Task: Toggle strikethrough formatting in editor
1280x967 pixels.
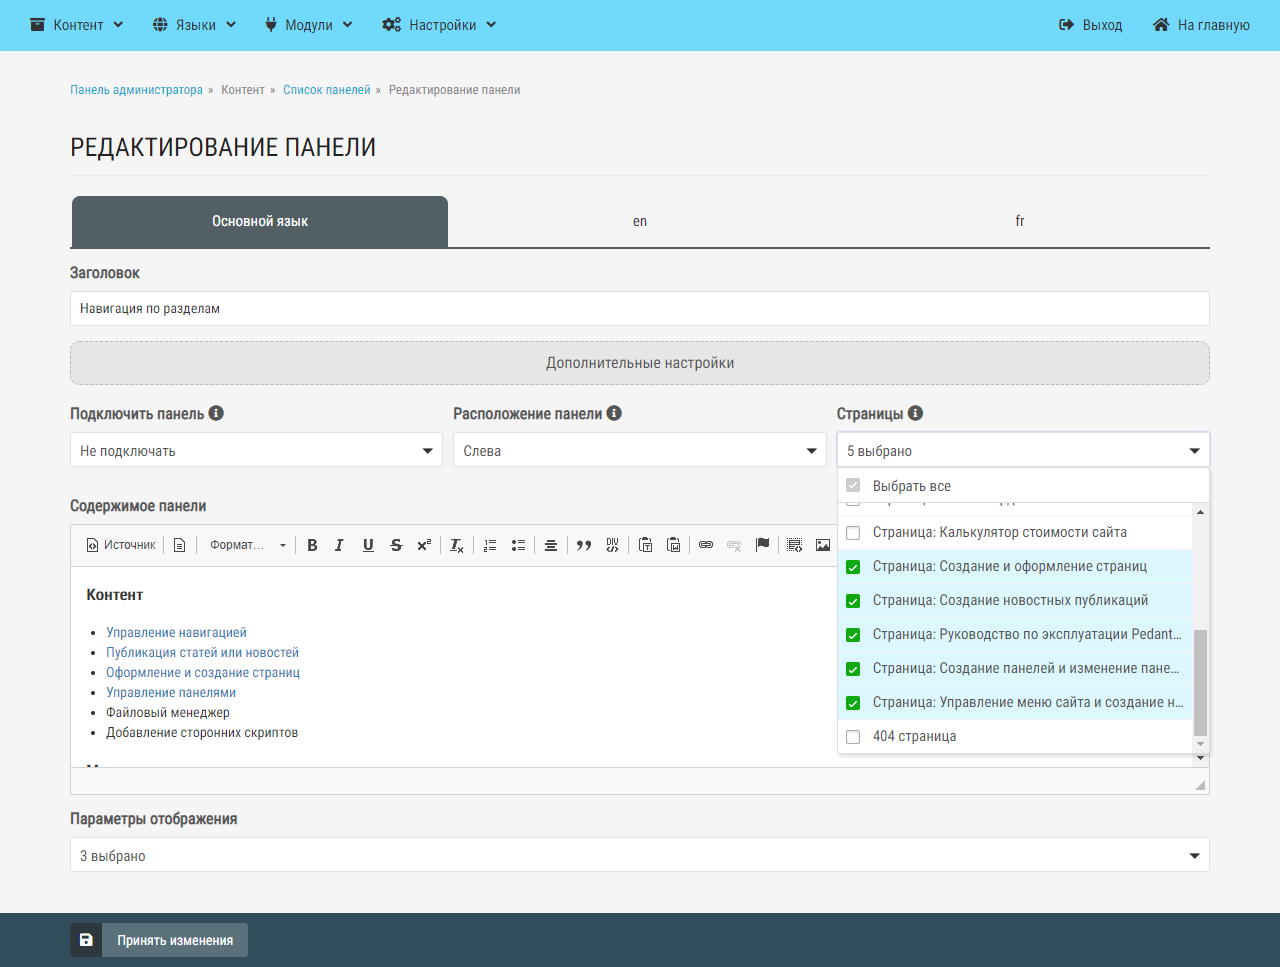Action: click(396, 545)
